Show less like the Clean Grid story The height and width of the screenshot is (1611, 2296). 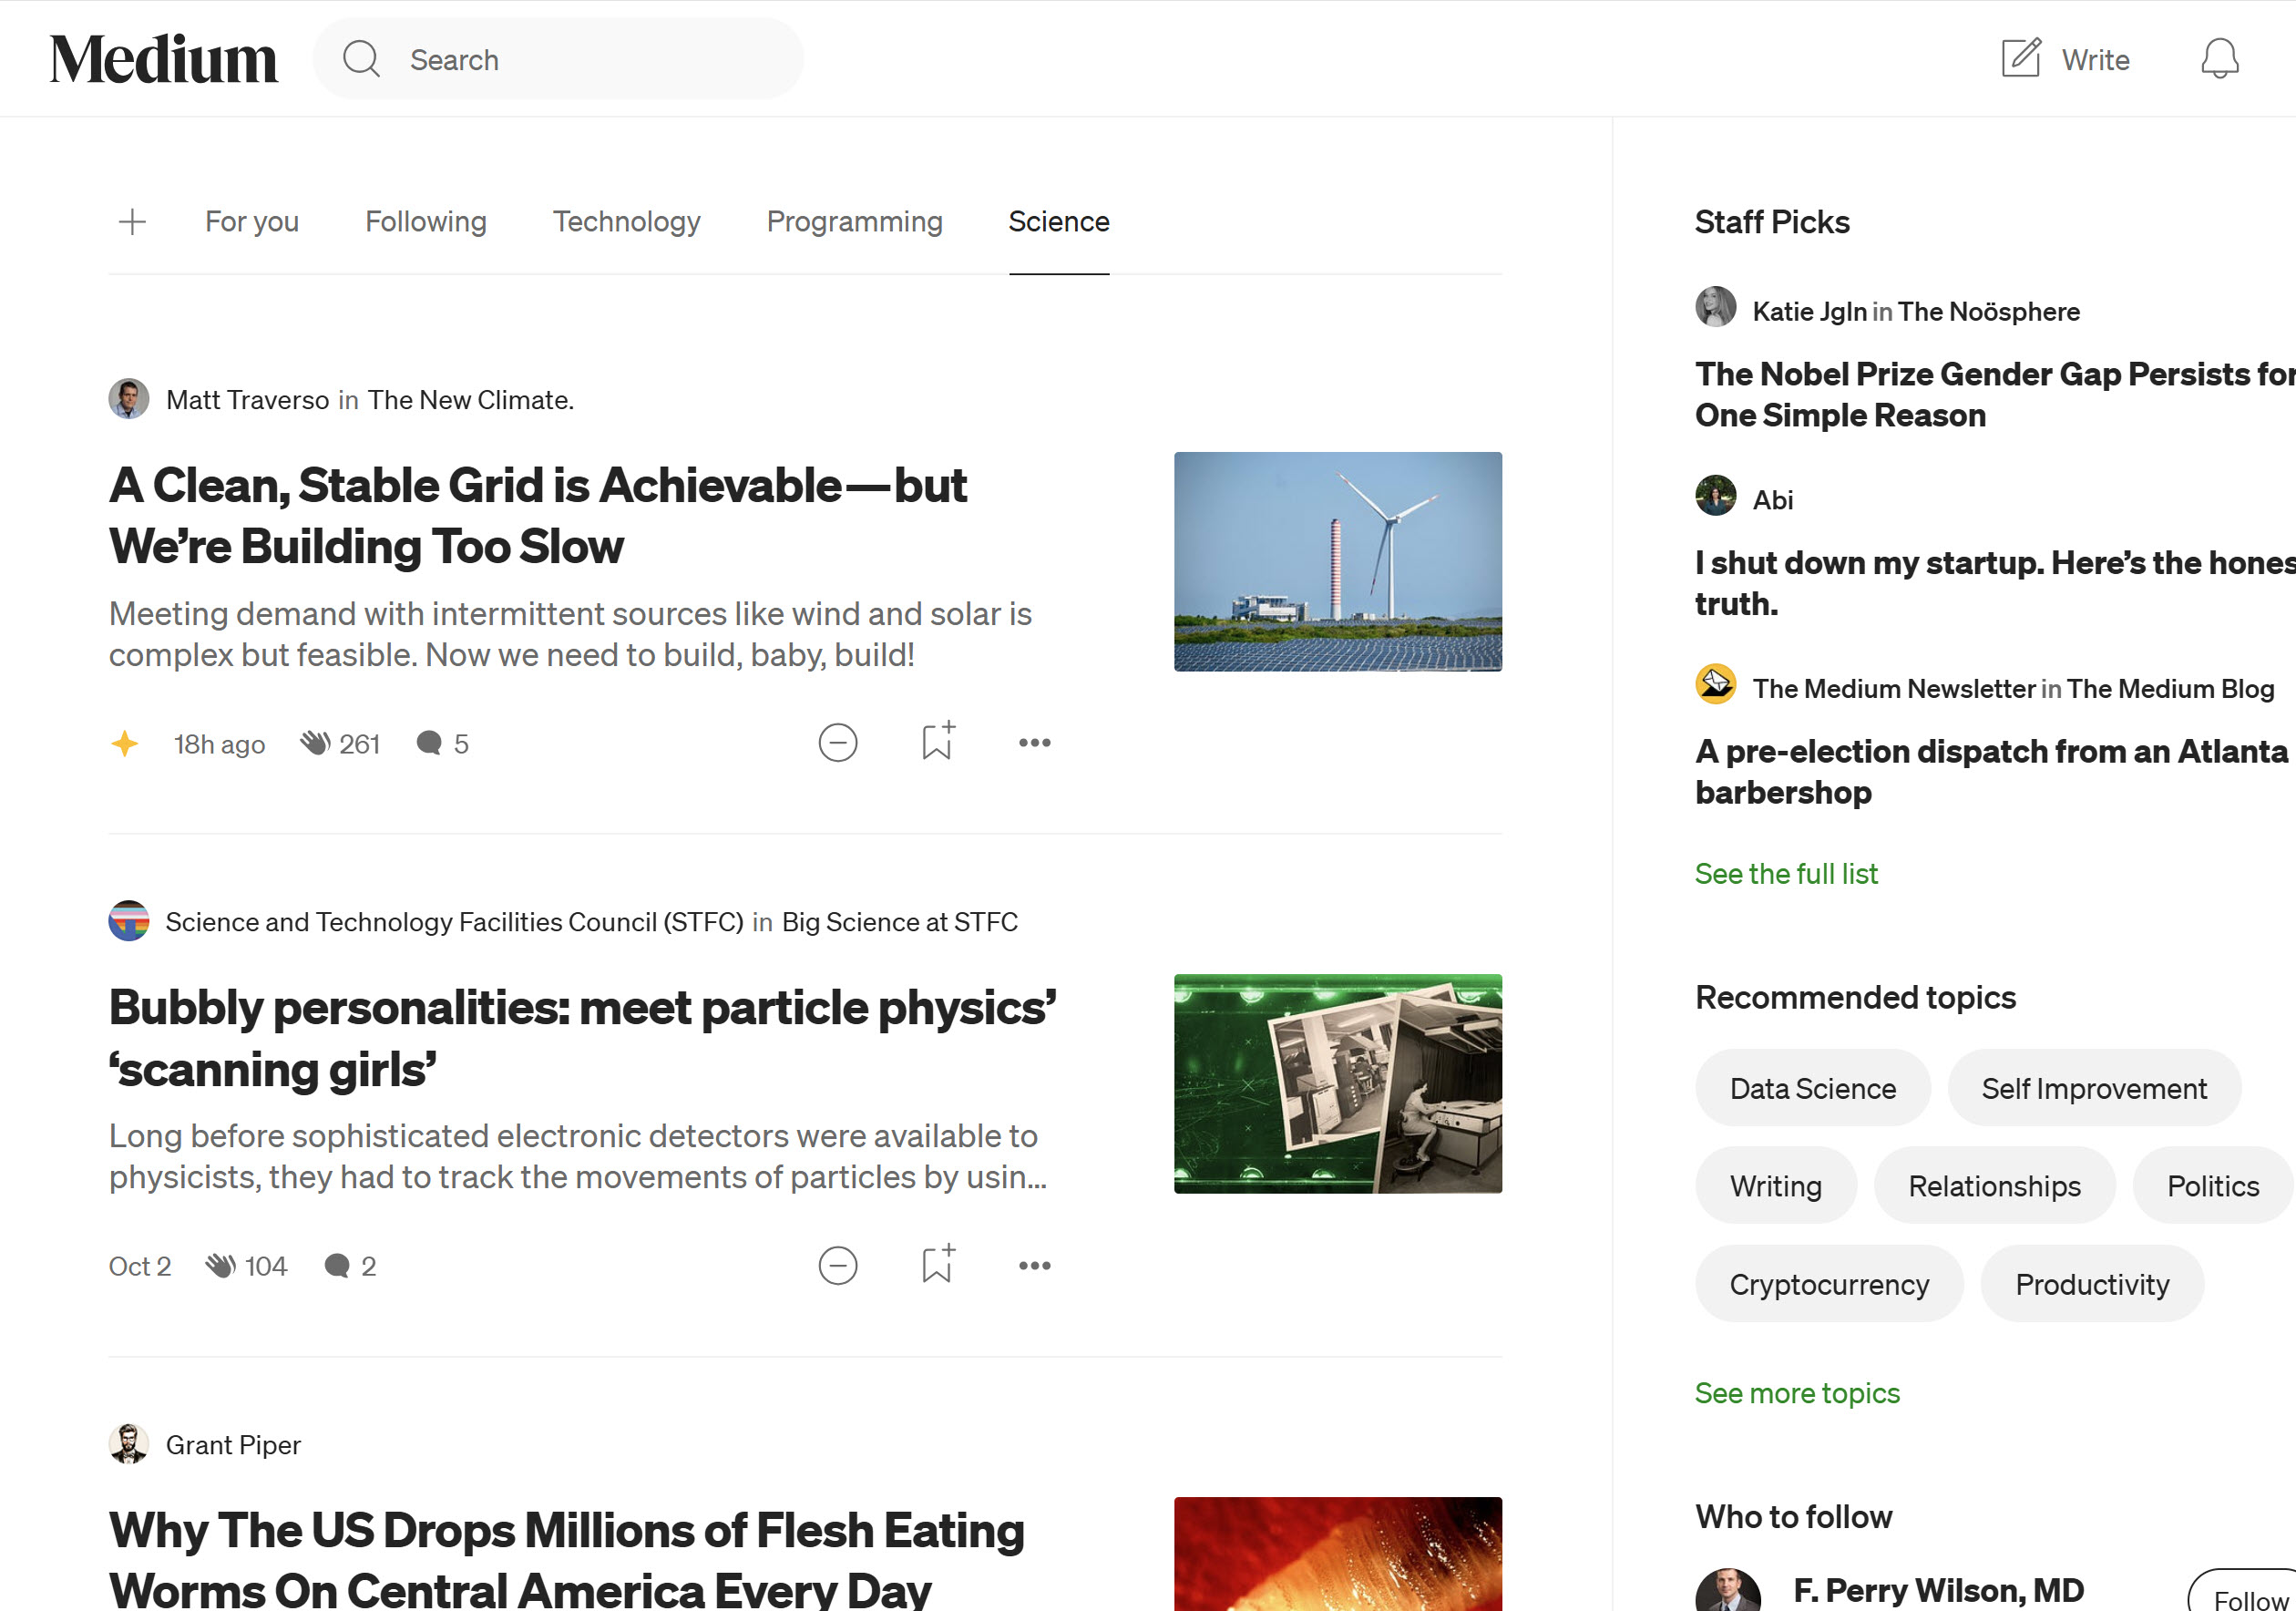click(x=837, y=743)
